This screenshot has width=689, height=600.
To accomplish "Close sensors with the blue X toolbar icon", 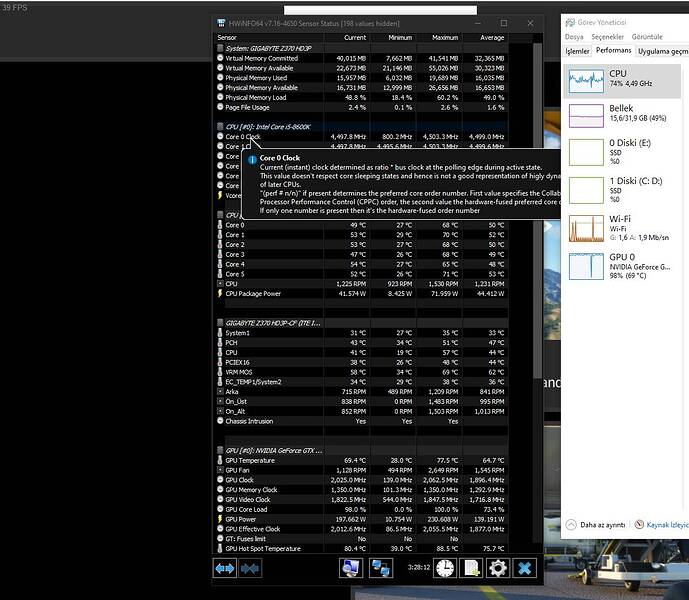I will 525,568.
